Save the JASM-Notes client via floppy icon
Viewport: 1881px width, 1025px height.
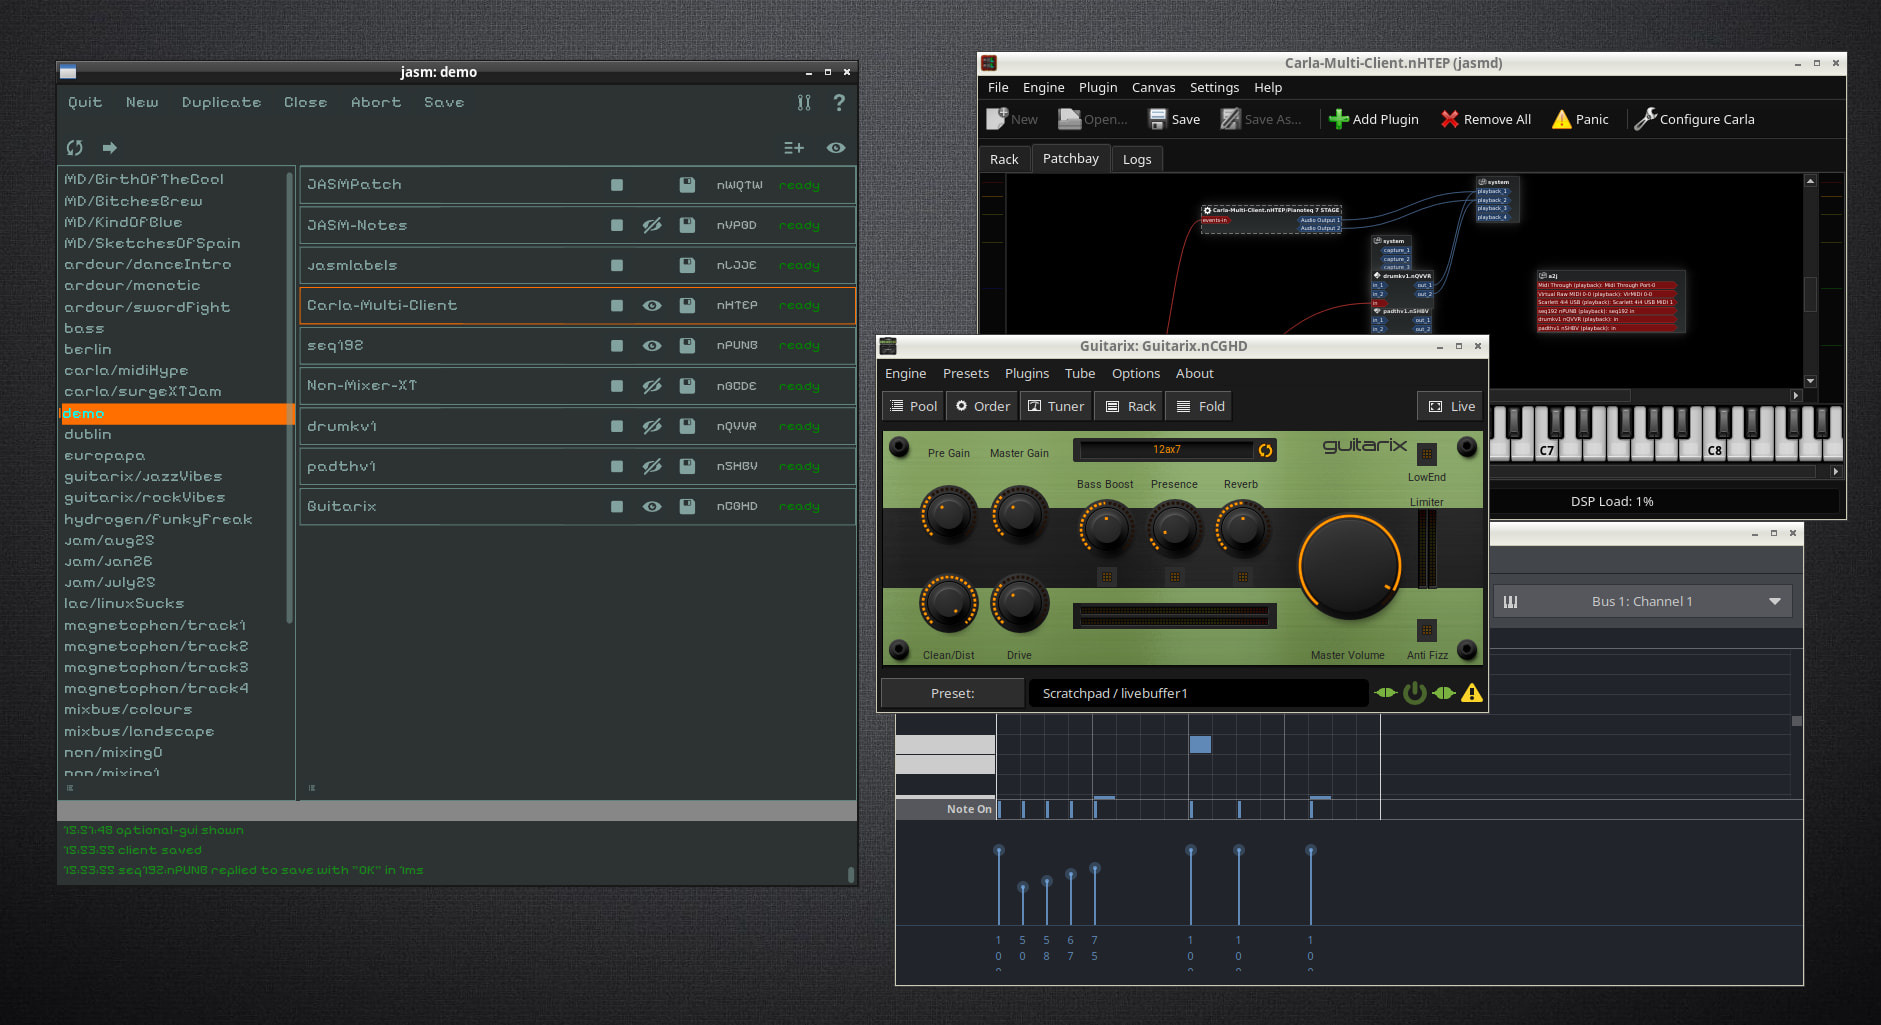pyautogui.click(x=687, y=225)
